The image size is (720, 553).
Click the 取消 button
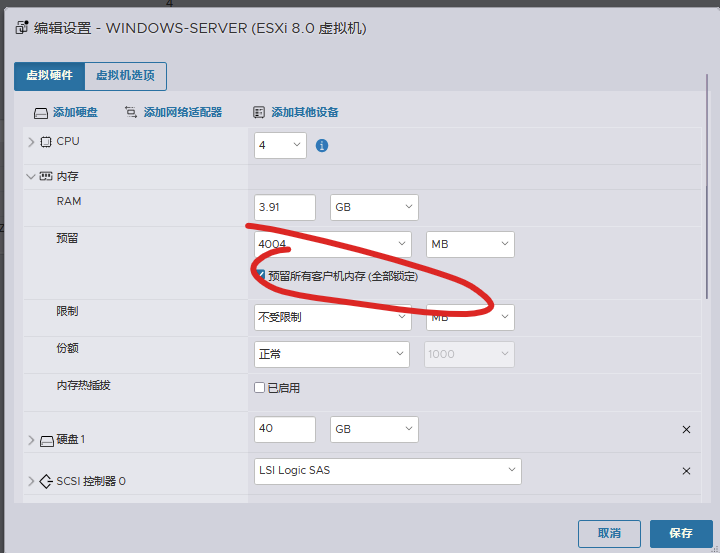609,533
